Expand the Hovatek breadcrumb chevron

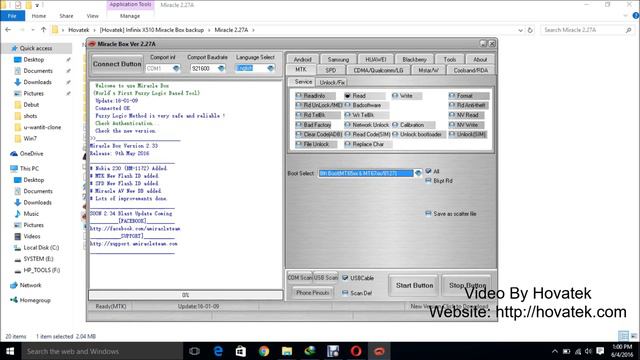pyautogui.click(x=94, y=30)
